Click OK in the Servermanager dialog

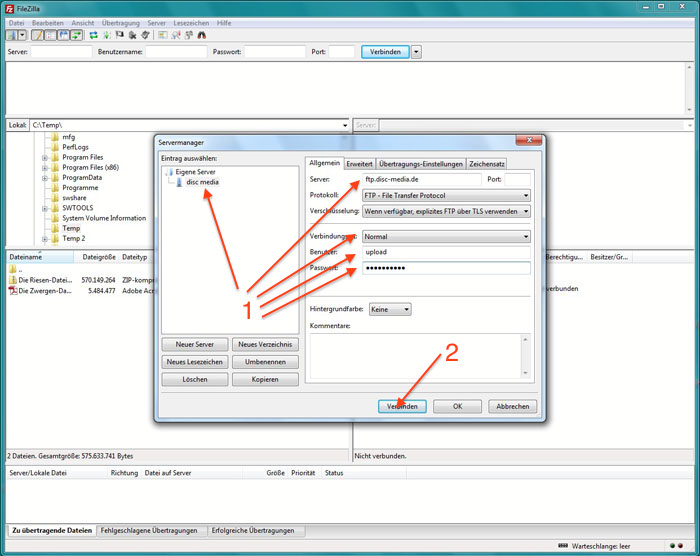458,406
